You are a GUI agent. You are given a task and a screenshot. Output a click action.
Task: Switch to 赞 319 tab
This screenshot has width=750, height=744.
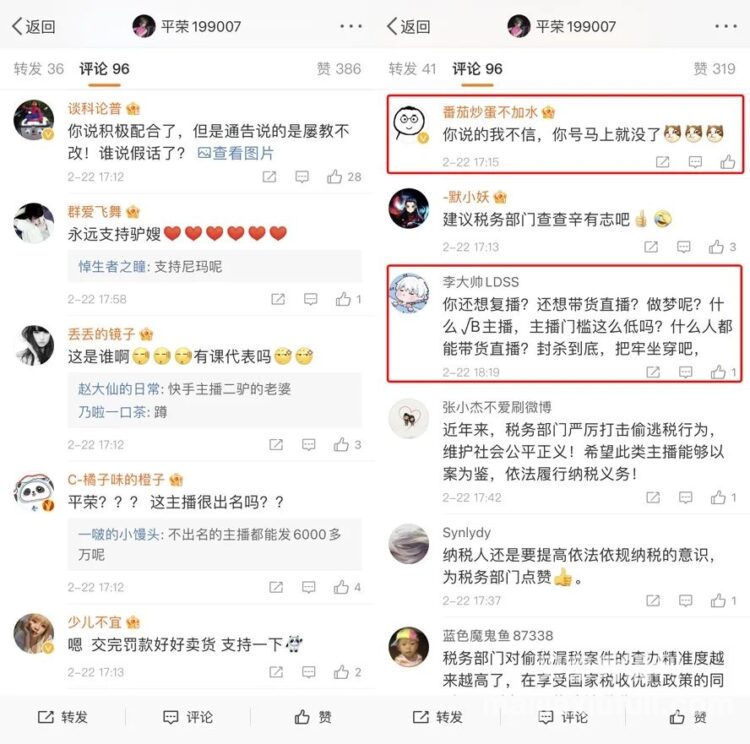coord(714,69)
